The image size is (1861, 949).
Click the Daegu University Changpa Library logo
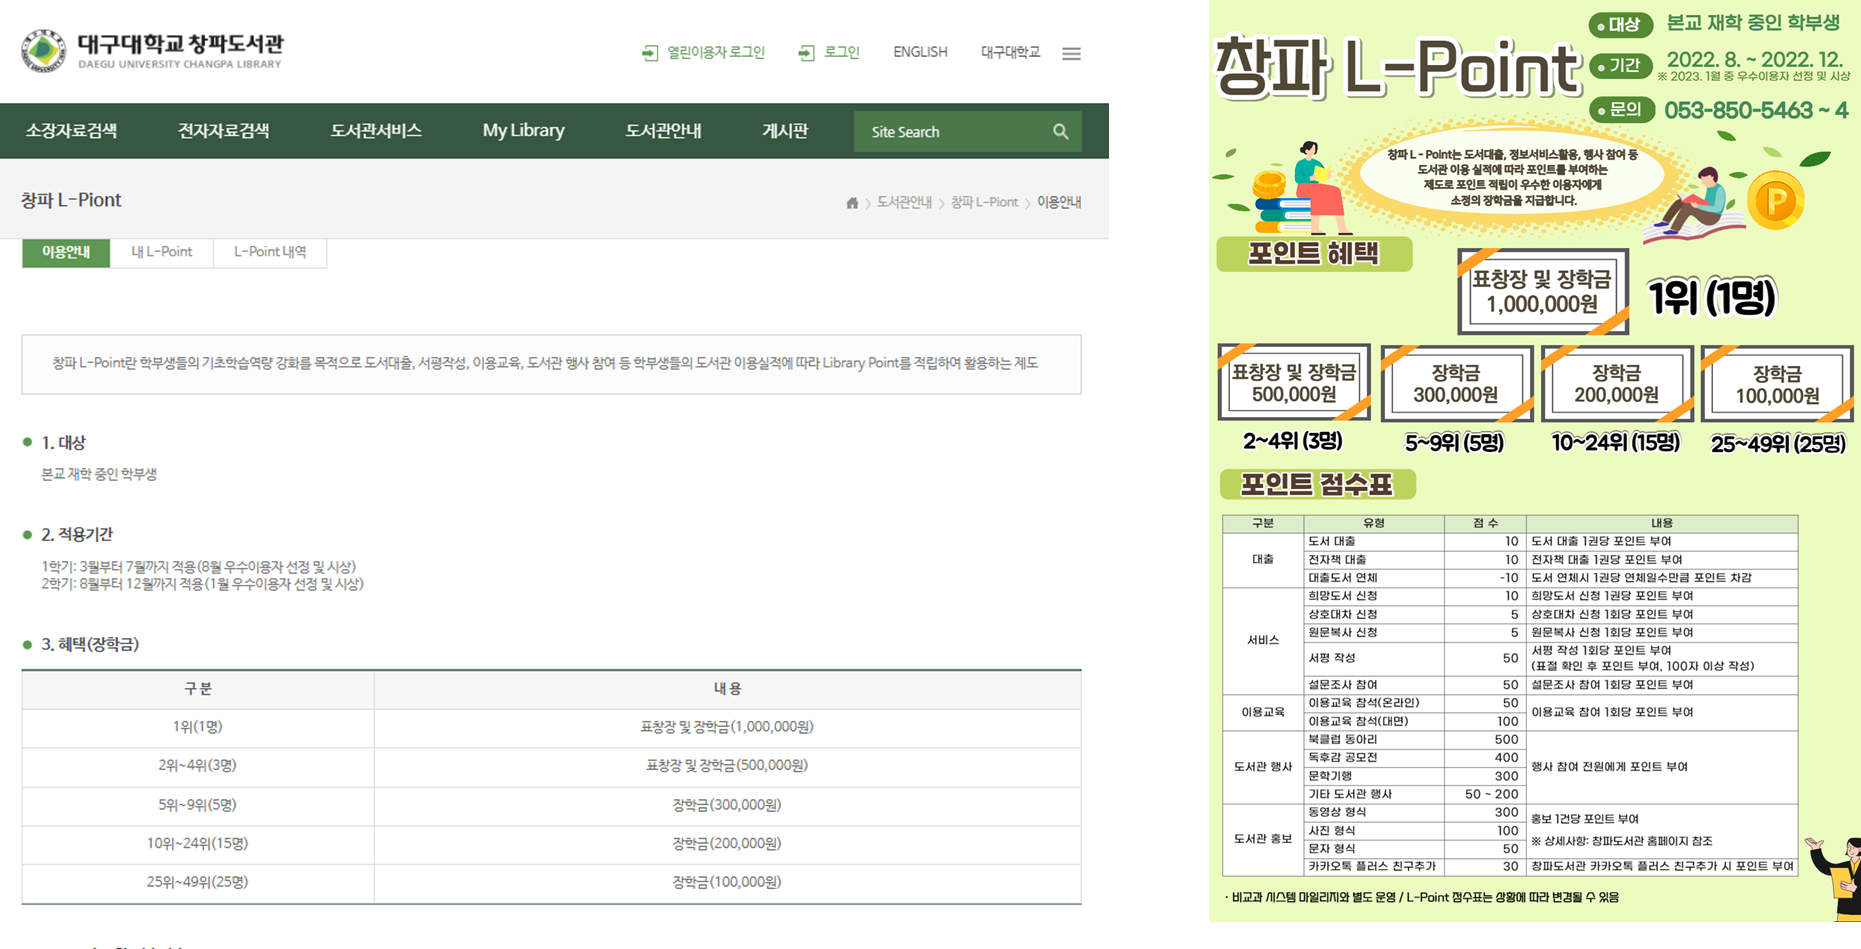point(152,50)
